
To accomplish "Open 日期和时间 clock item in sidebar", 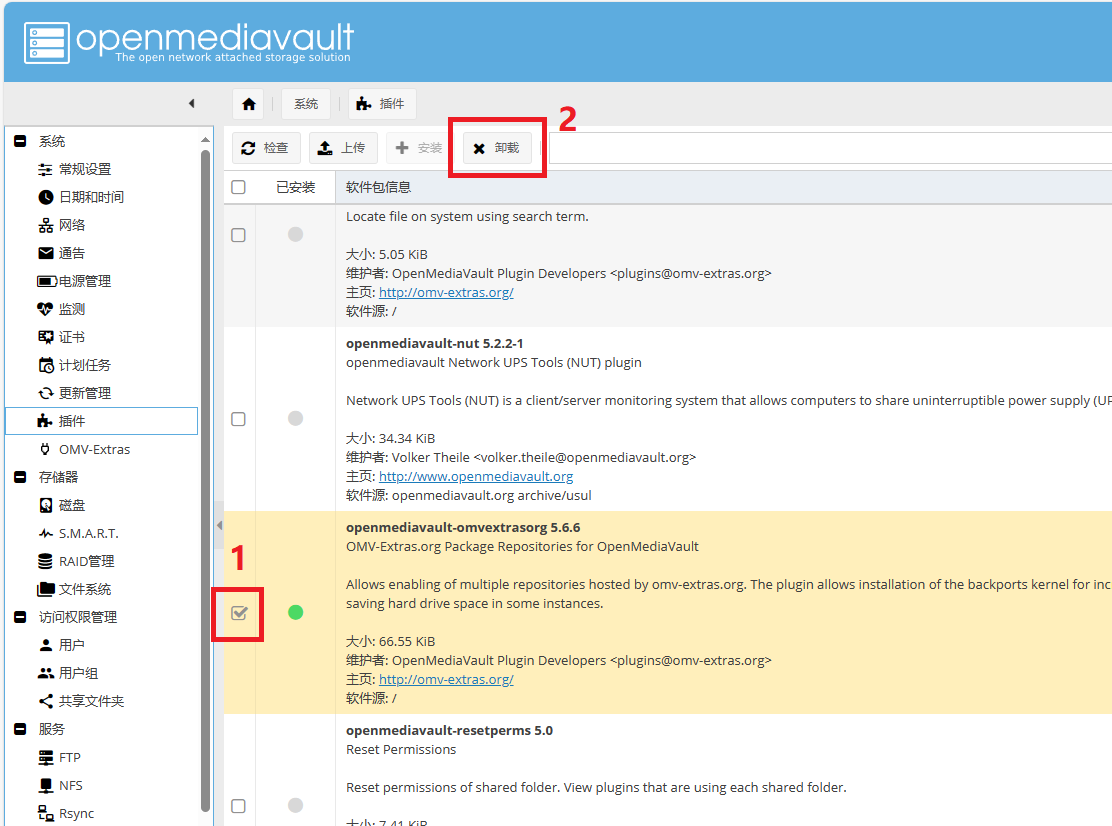I will point(91,197).
